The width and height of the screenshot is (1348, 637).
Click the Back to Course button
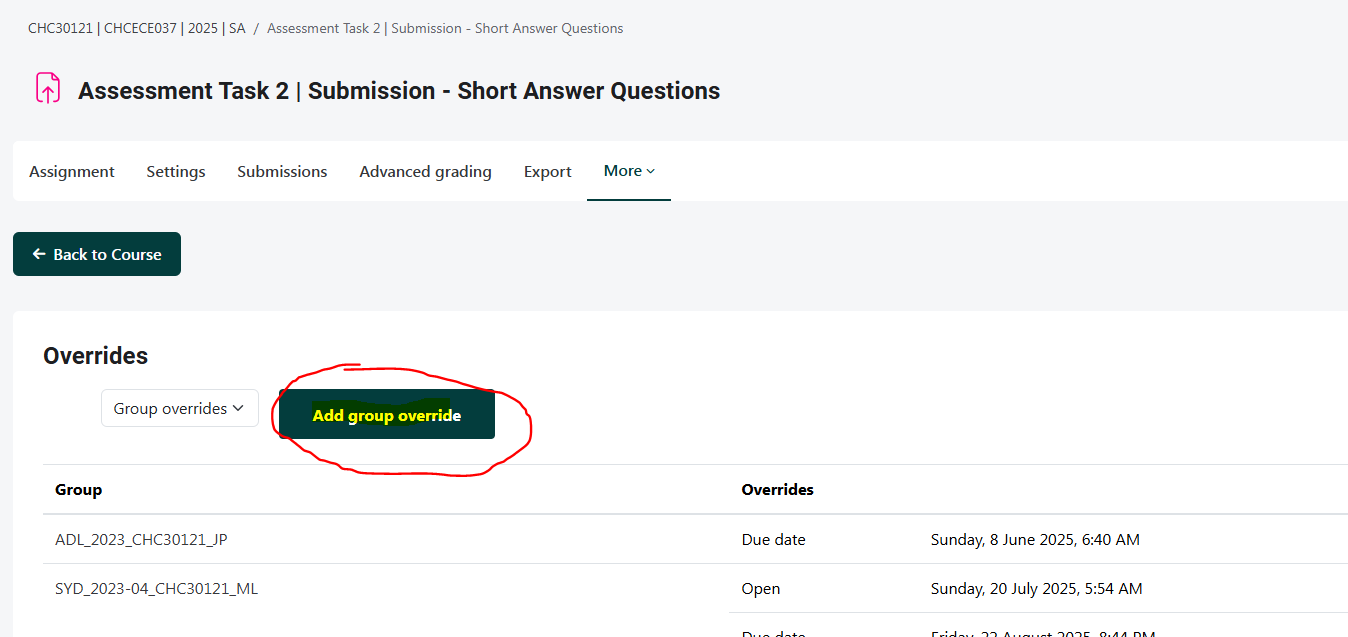point(97,254)
